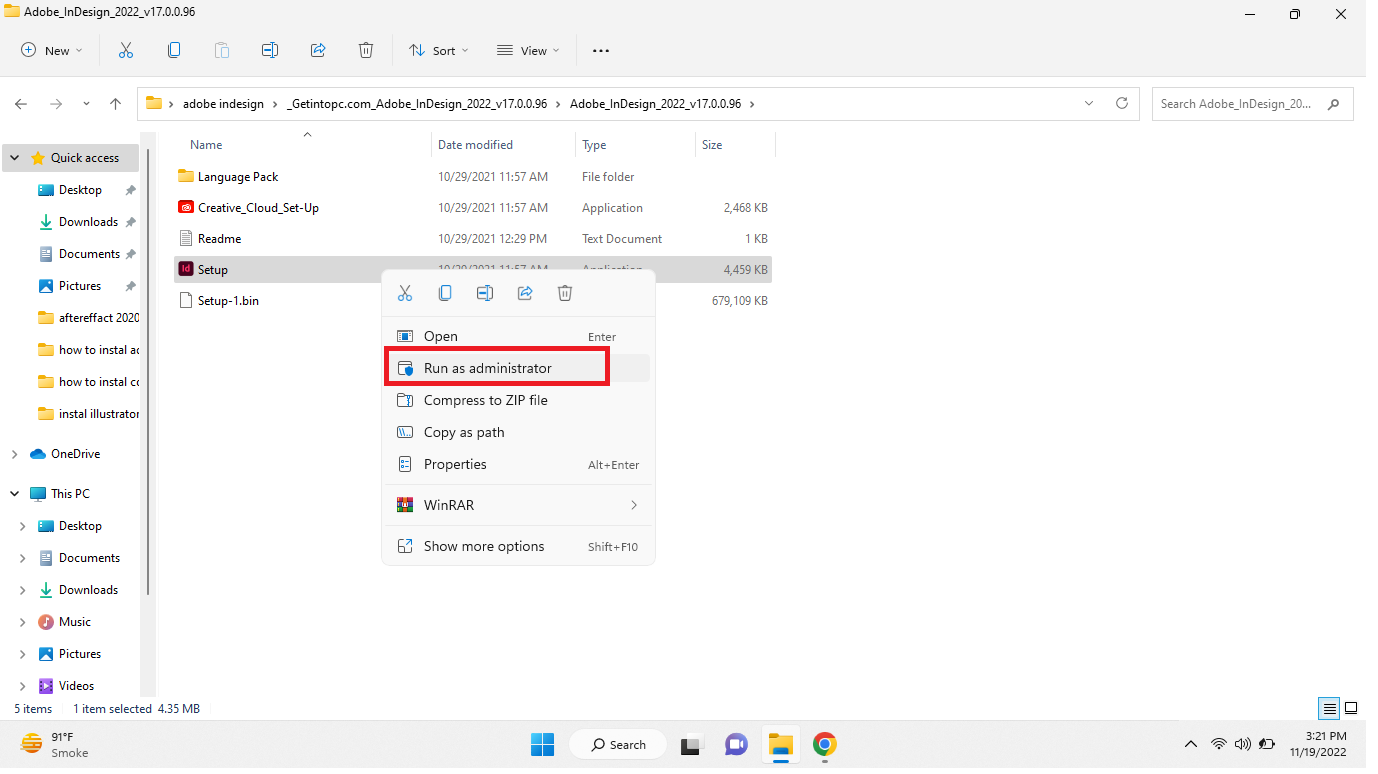Expand the Videos node under This PC
Image resolution: width=1378 pixels, height=774 pixels.
(23, 686)
